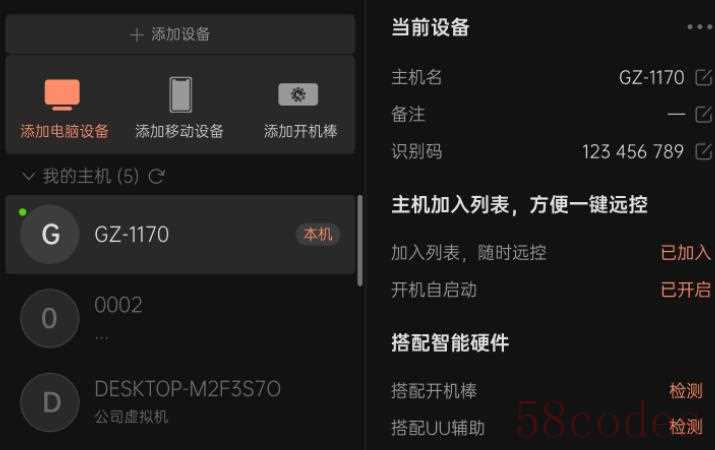Toggle the 已加入 list status
715x450 pixels.
coord(685,253)
